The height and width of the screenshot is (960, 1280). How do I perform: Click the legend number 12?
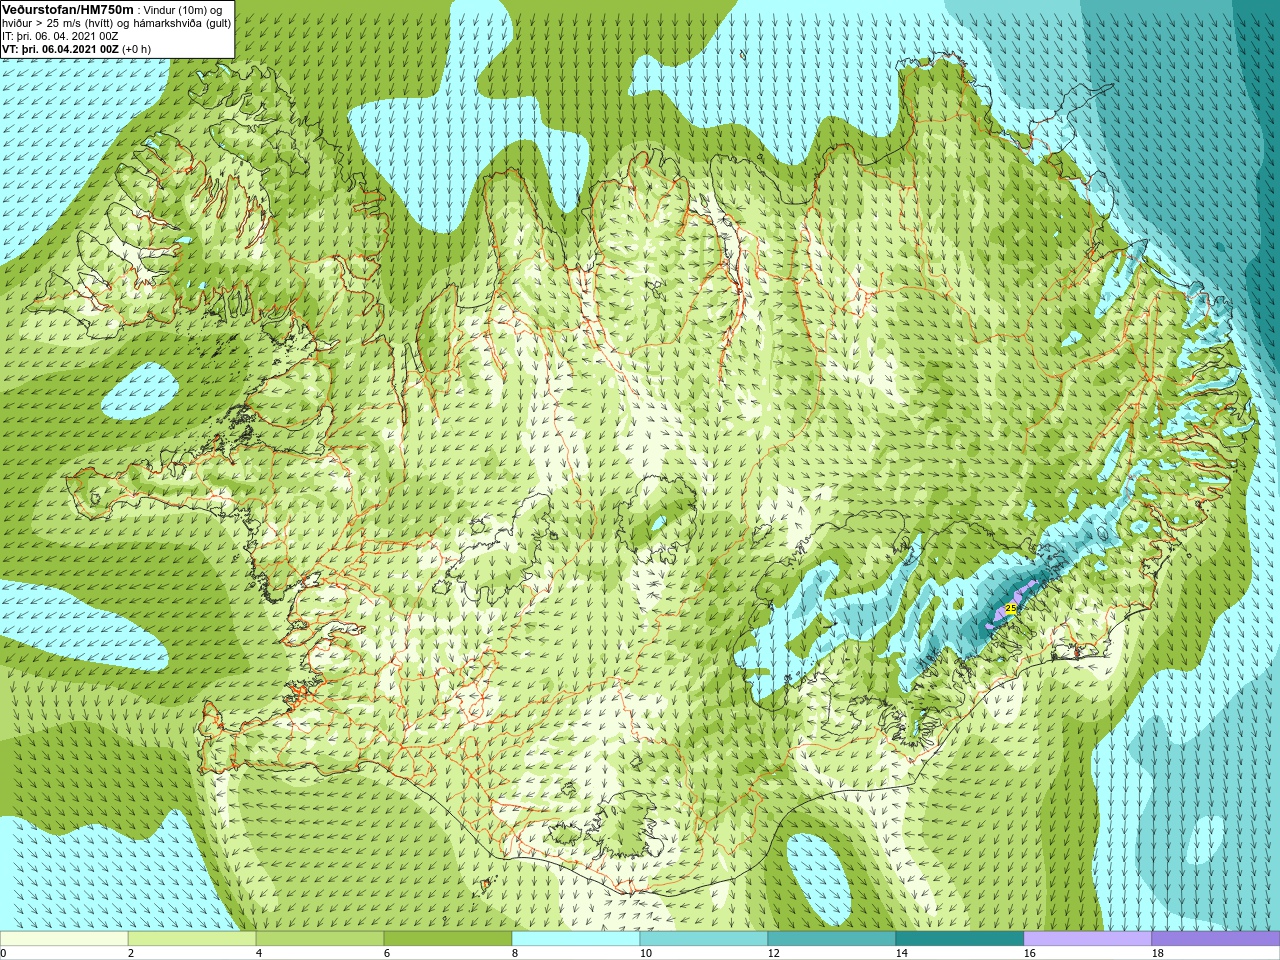tap(773, 953)
